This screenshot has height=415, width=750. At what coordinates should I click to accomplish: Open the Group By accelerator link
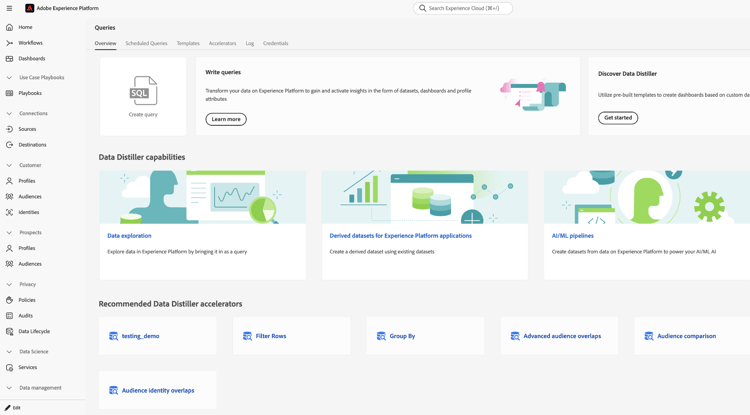[402, 336]
